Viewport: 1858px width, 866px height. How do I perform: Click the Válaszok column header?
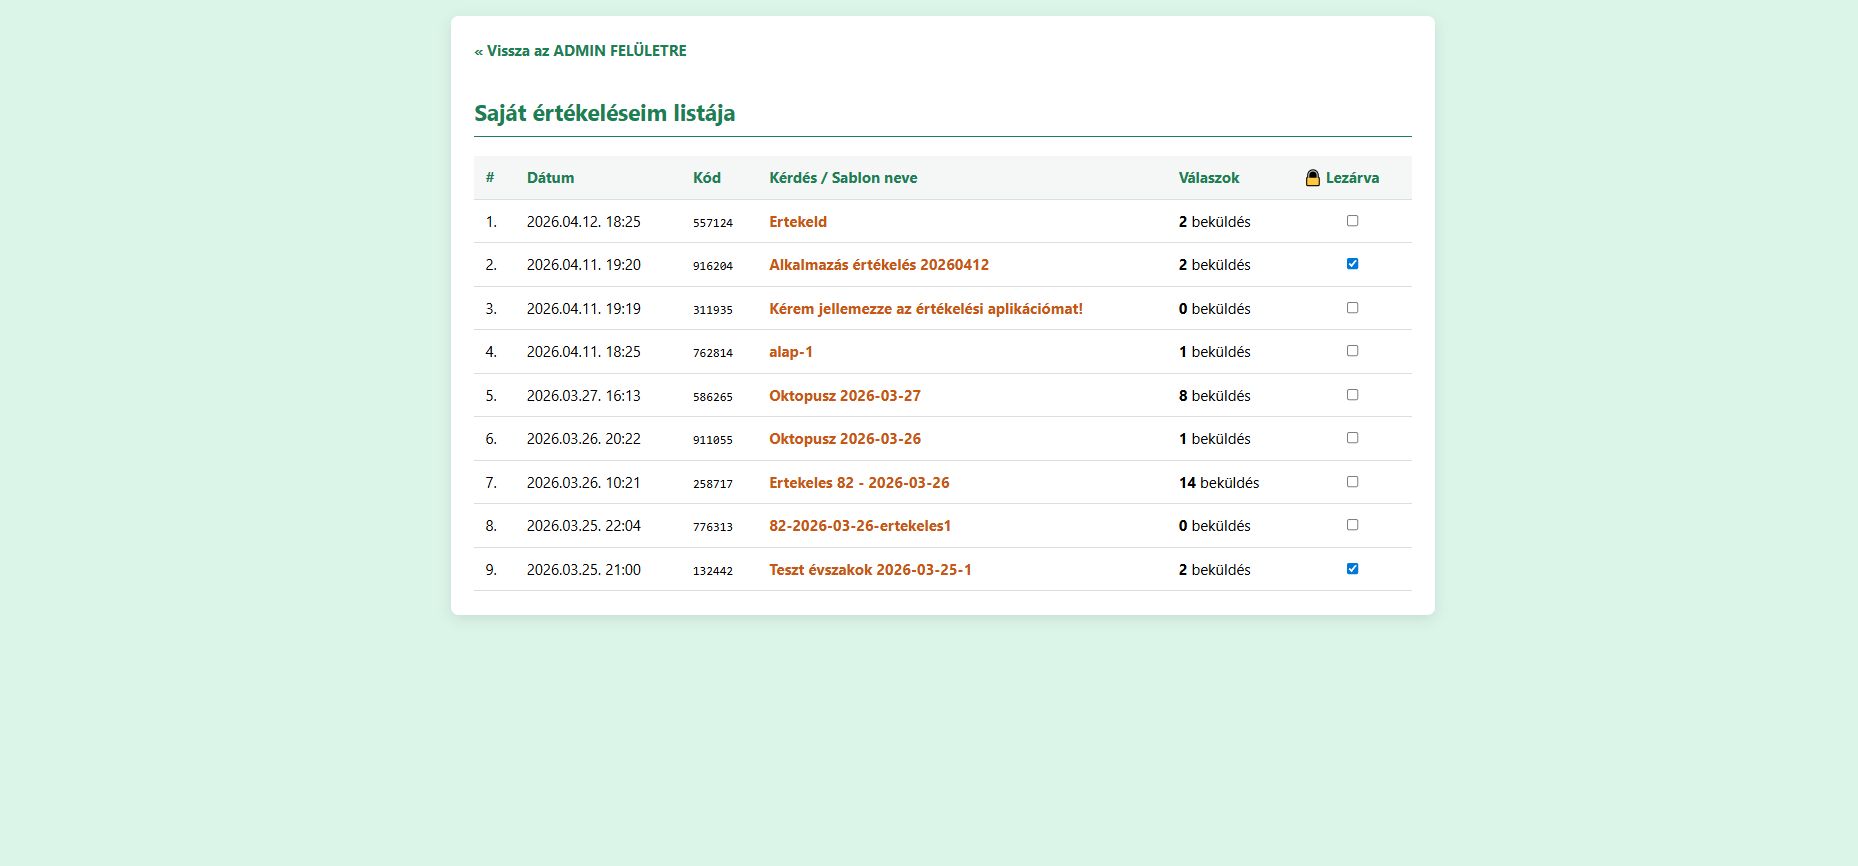click(1208, 178)
